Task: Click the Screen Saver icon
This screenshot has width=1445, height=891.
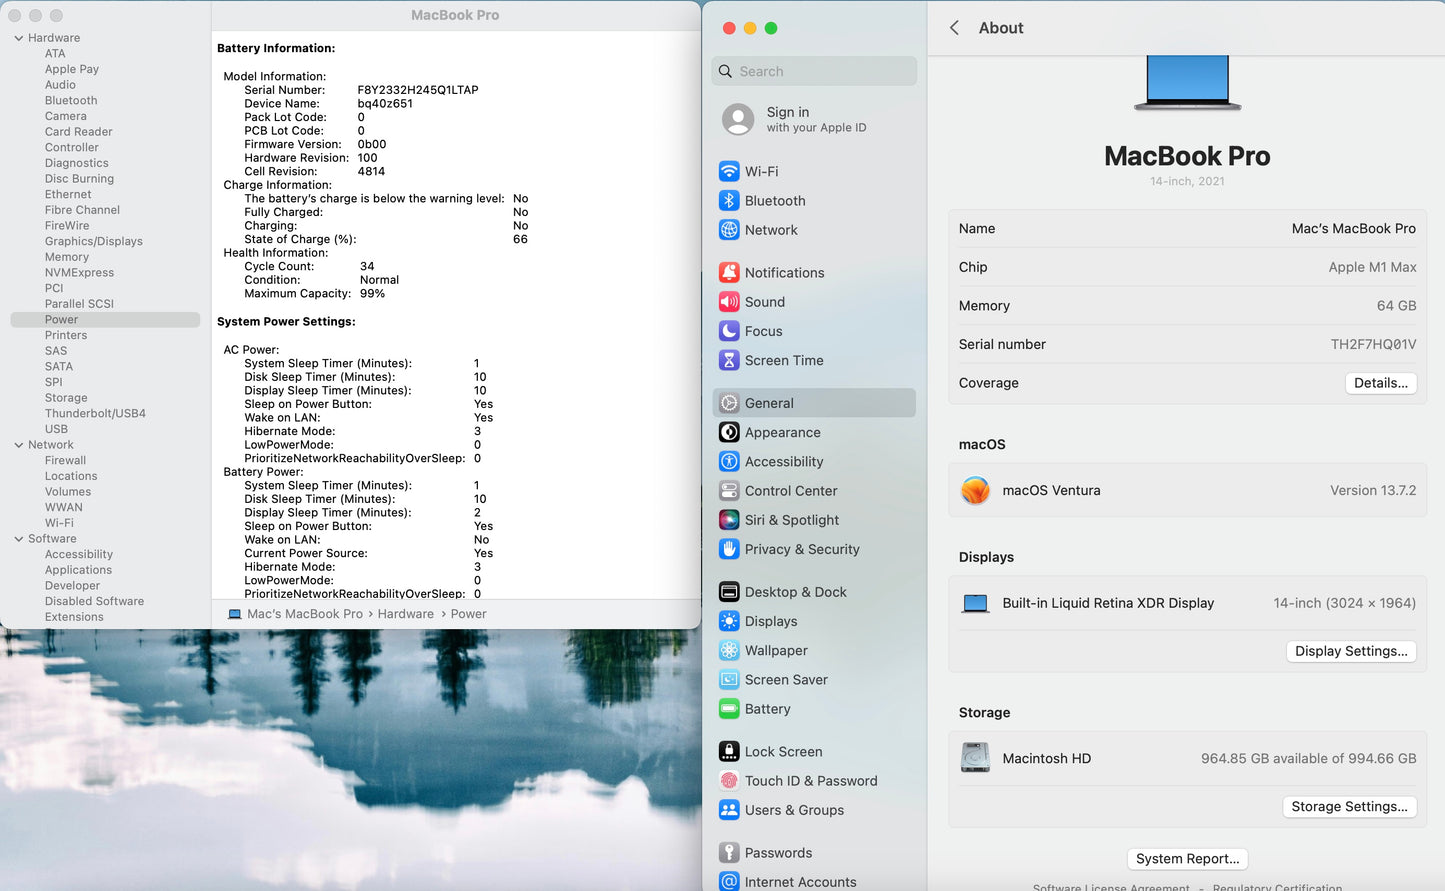Action: click(x=729, y=679)
